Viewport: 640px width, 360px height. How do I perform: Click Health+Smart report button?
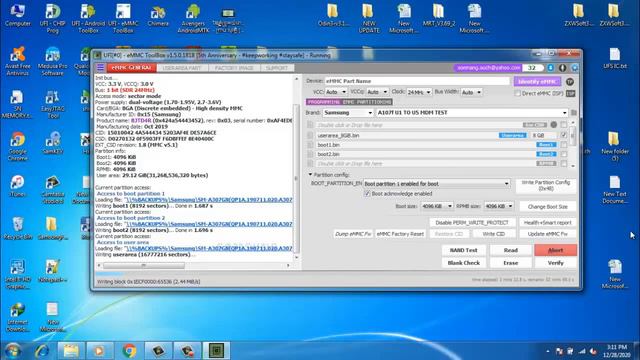tap(547, 223)
